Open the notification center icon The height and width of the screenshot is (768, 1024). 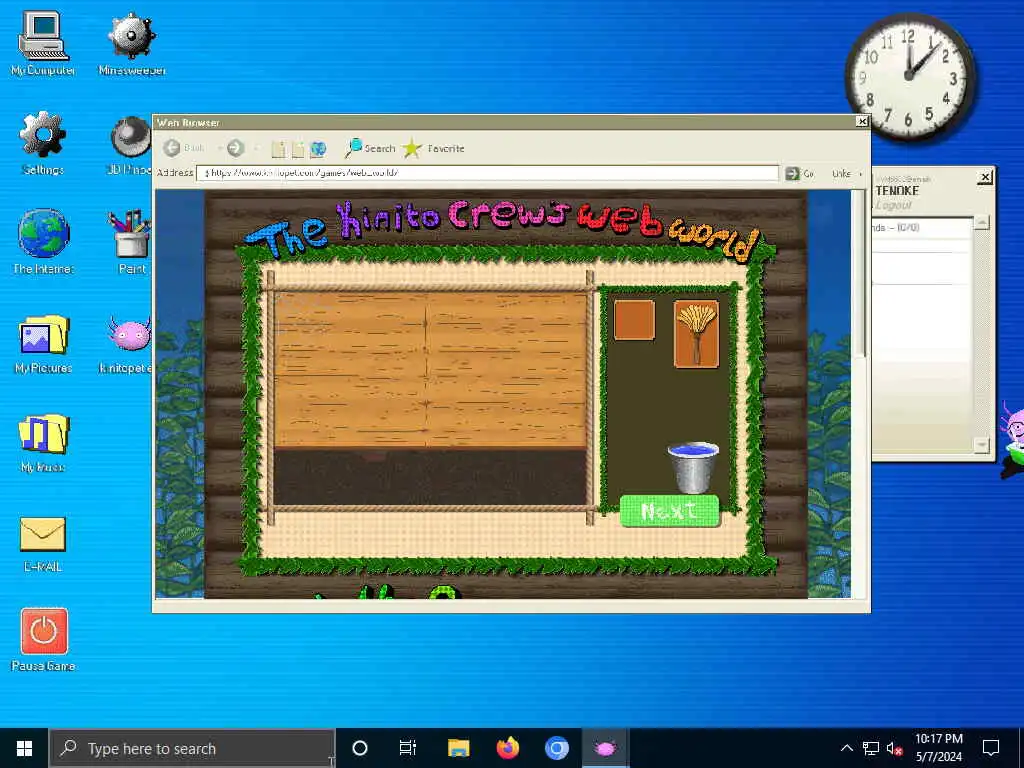[991, 748]
